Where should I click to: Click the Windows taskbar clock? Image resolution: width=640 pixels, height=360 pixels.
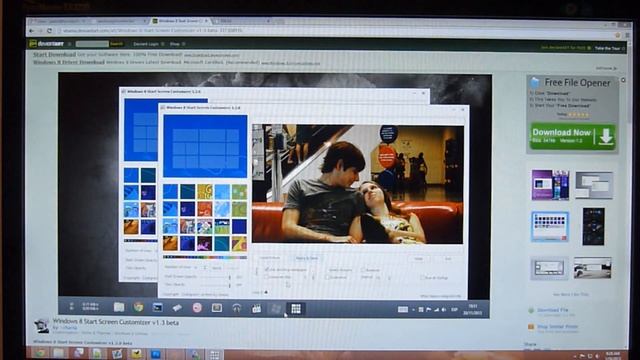(613, 355)
